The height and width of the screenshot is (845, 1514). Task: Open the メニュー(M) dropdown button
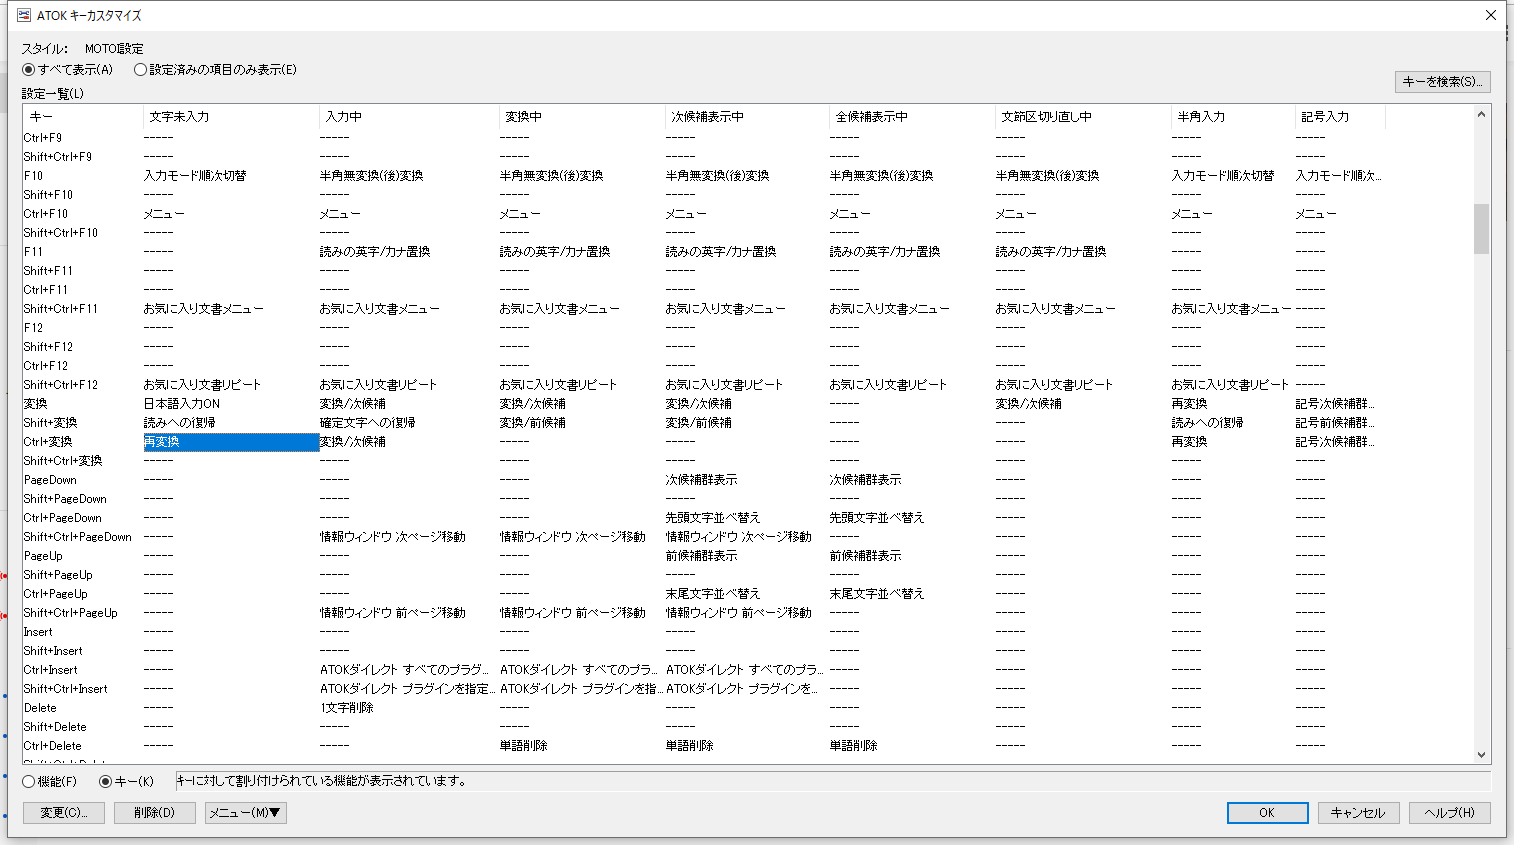[x=246, y=813]
